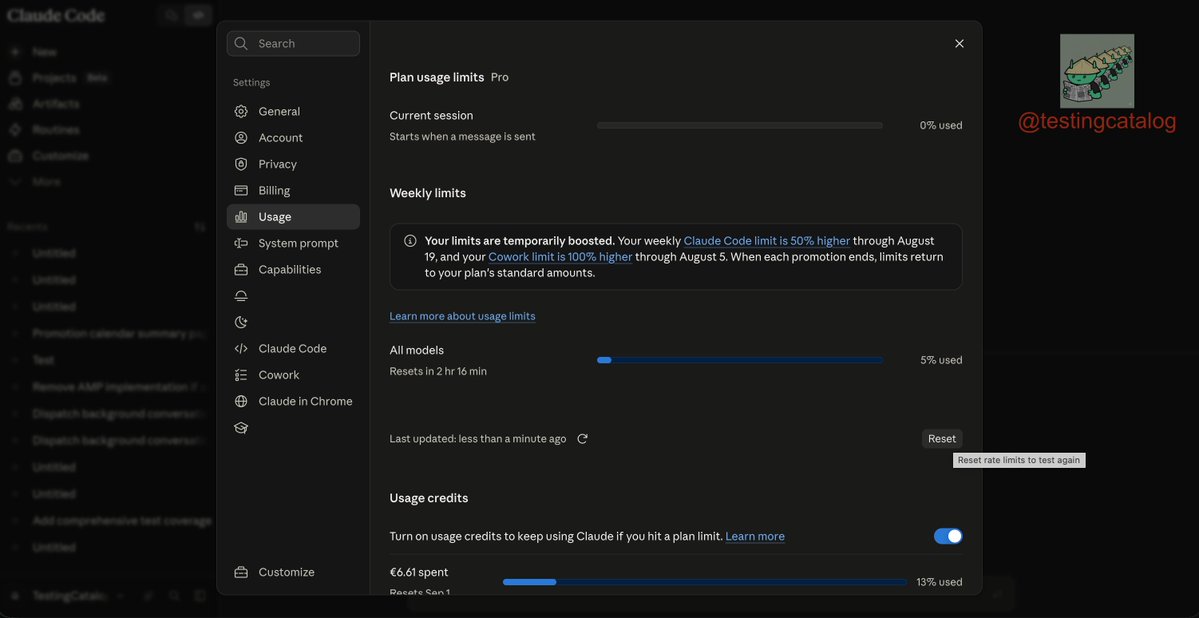Open Customize at the bottom of settings sidebar

pyautogui.click(x=293, y=572)
